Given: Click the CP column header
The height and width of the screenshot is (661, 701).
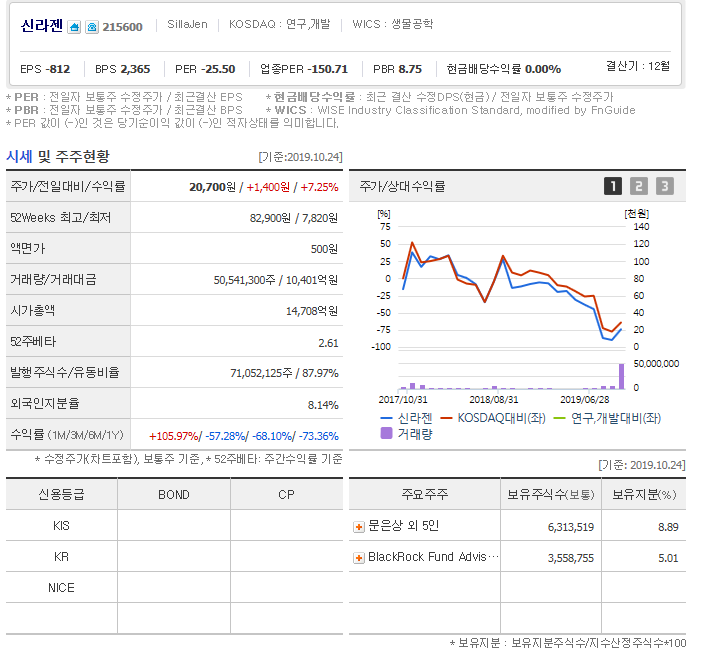Looking at the screenshot, I should [286, 495].
